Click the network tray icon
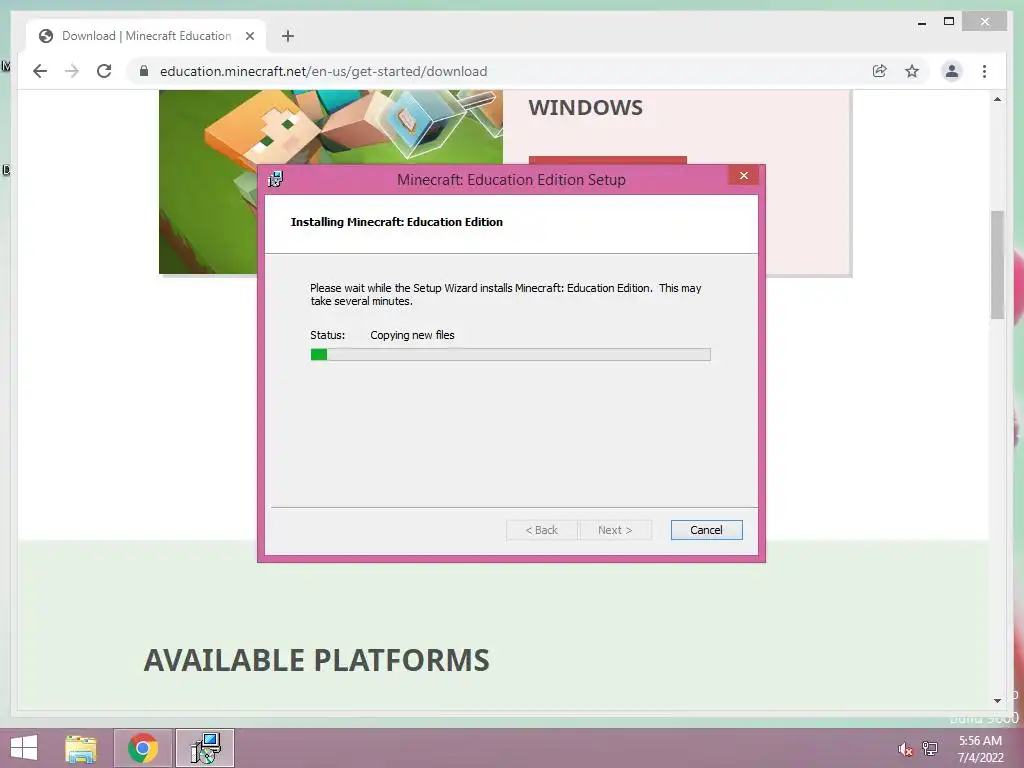 tap(930, 749)
